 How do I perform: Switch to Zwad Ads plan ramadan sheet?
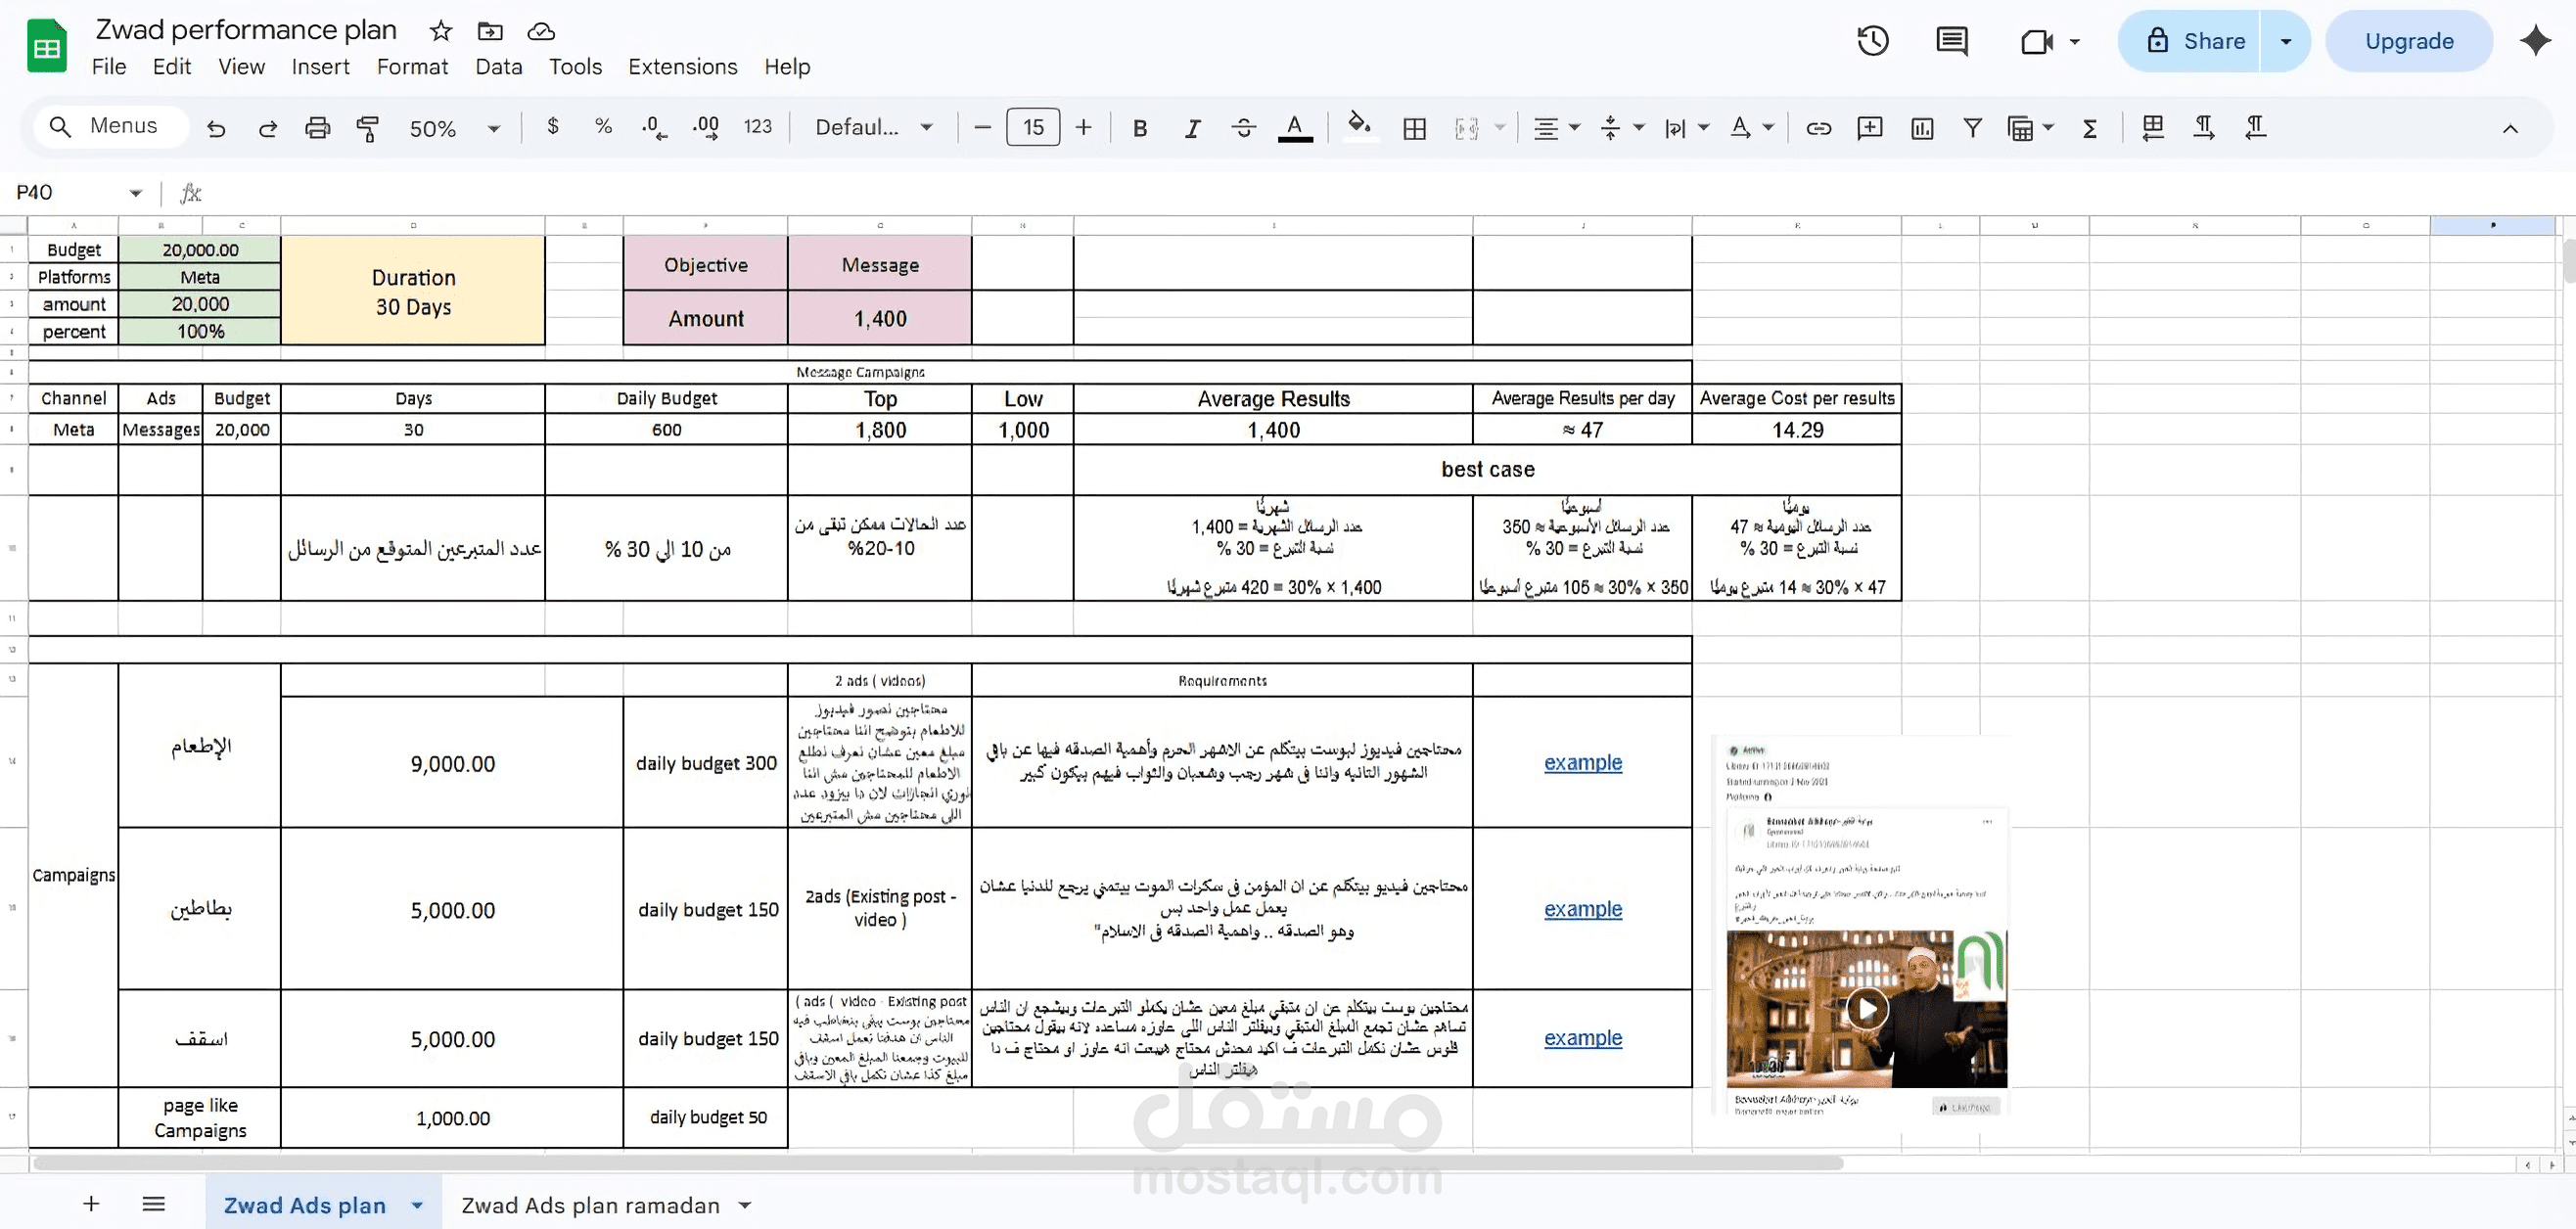point(590,1205)
